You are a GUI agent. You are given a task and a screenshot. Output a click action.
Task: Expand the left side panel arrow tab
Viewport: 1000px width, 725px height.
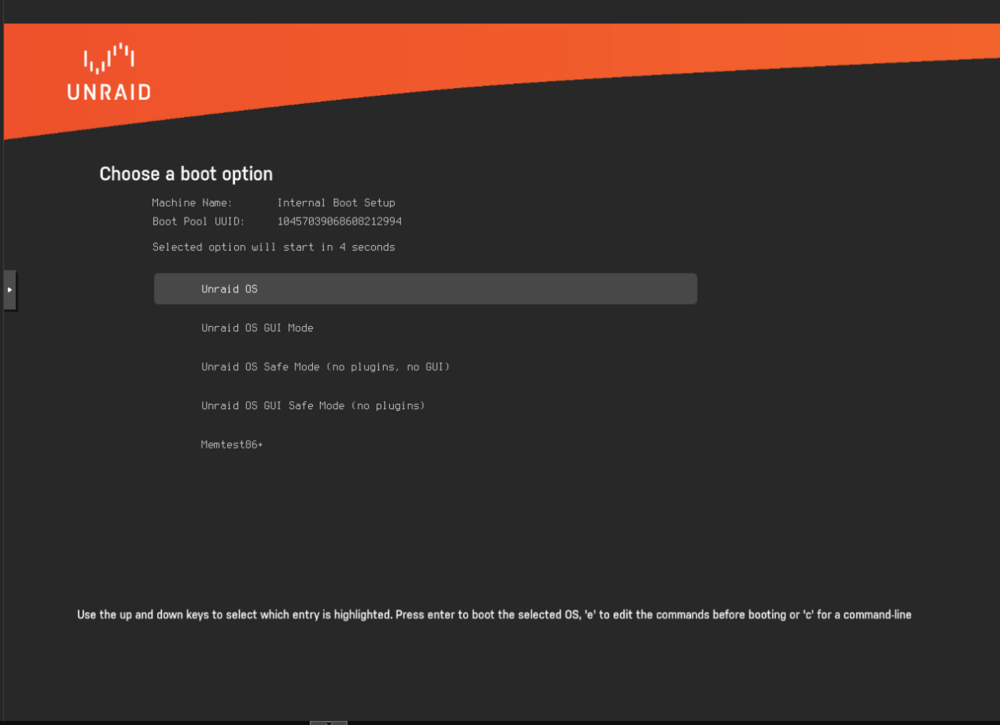[10, 290]
